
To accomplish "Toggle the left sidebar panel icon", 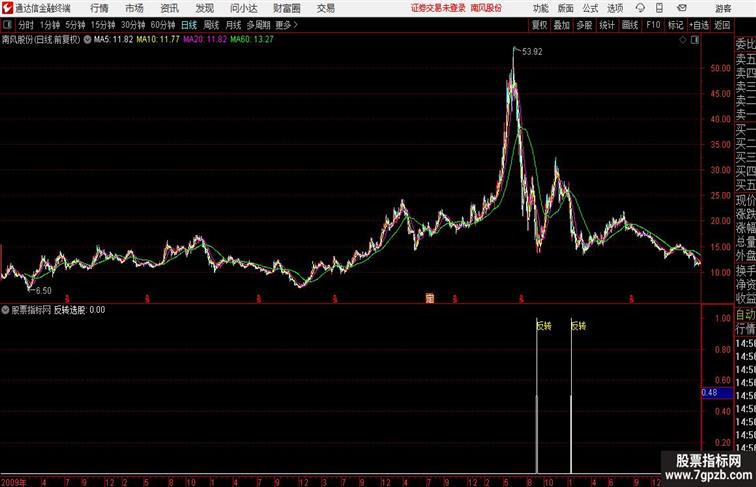I will click(x=7, y=25).
